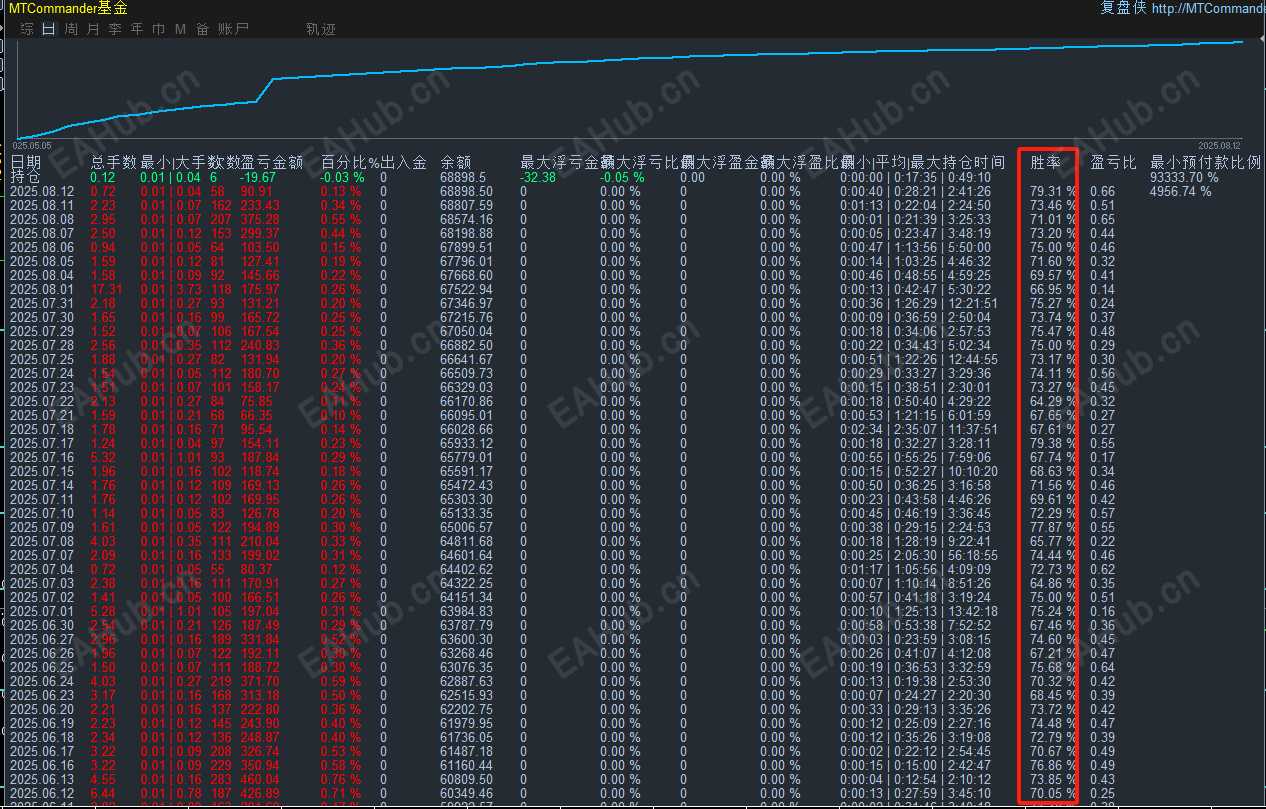This screenshot has width=1266, height=809.
Task: Click the profit value 375.28
Action: tap(261, 219)
